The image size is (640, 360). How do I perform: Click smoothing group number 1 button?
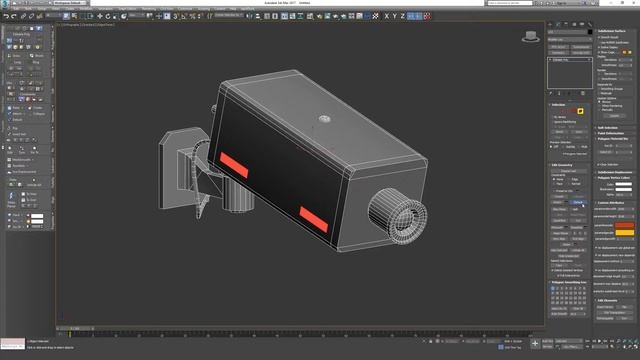coord(553,288)
